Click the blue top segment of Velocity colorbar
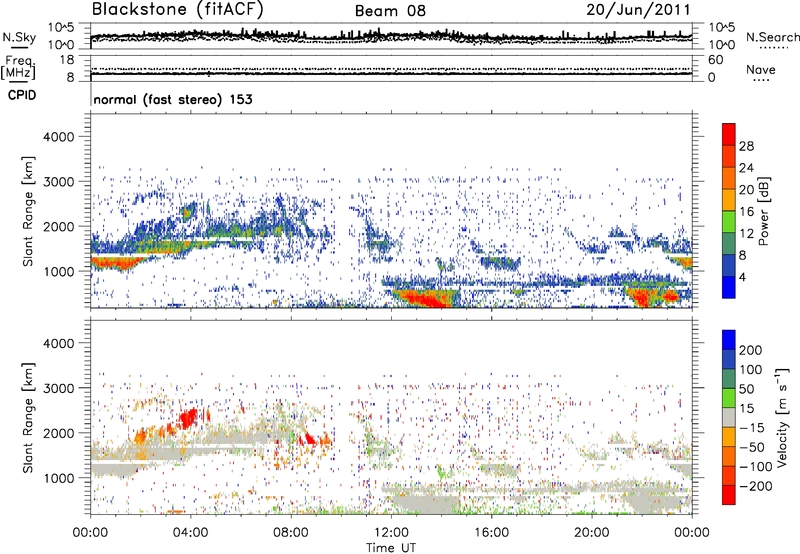The height and width of the screenshot is (554, 800). tap(729, 340)
